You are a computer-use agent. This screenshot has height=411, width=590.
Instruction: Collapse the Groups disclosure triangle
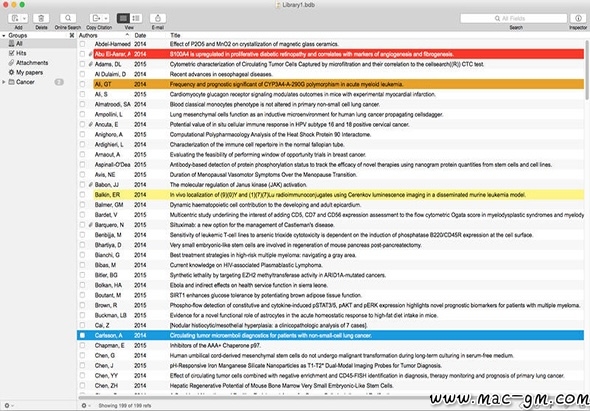coord(4,35)
